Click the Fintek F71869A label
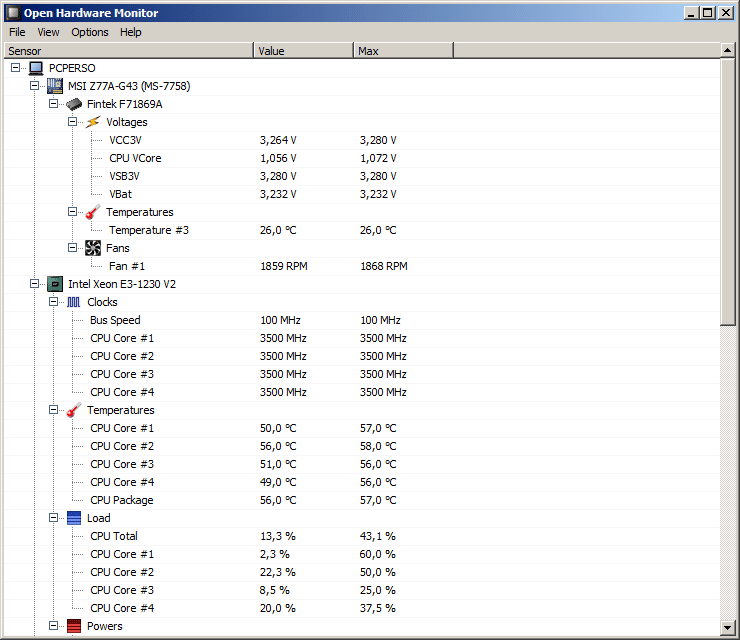740x640 pixels. (125, 104)
